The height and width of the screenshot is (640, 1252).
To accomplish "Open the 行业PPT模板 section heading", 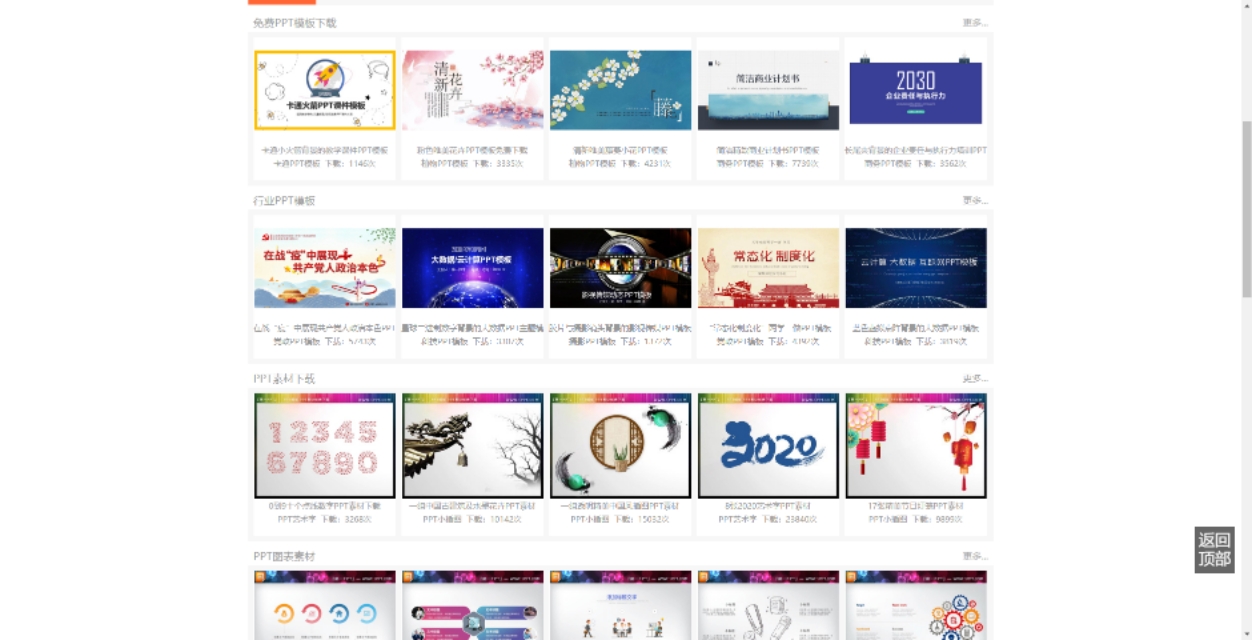I will click(x=284, y=200).
